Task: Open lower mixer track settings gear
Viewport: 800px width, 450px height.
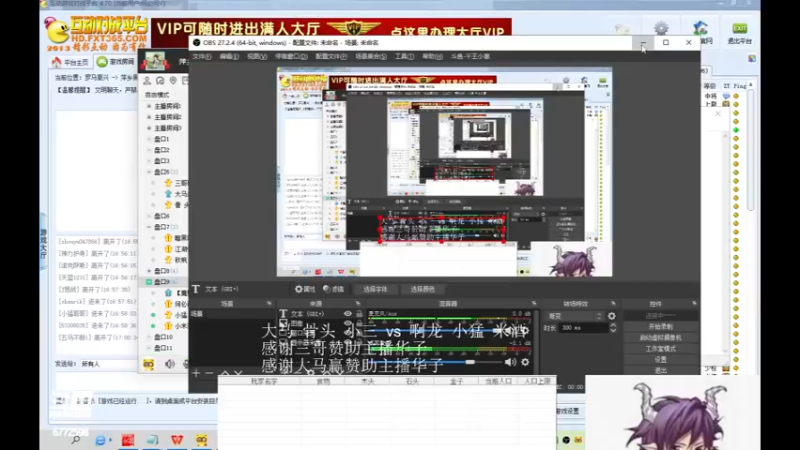Action: click(525, 362)
